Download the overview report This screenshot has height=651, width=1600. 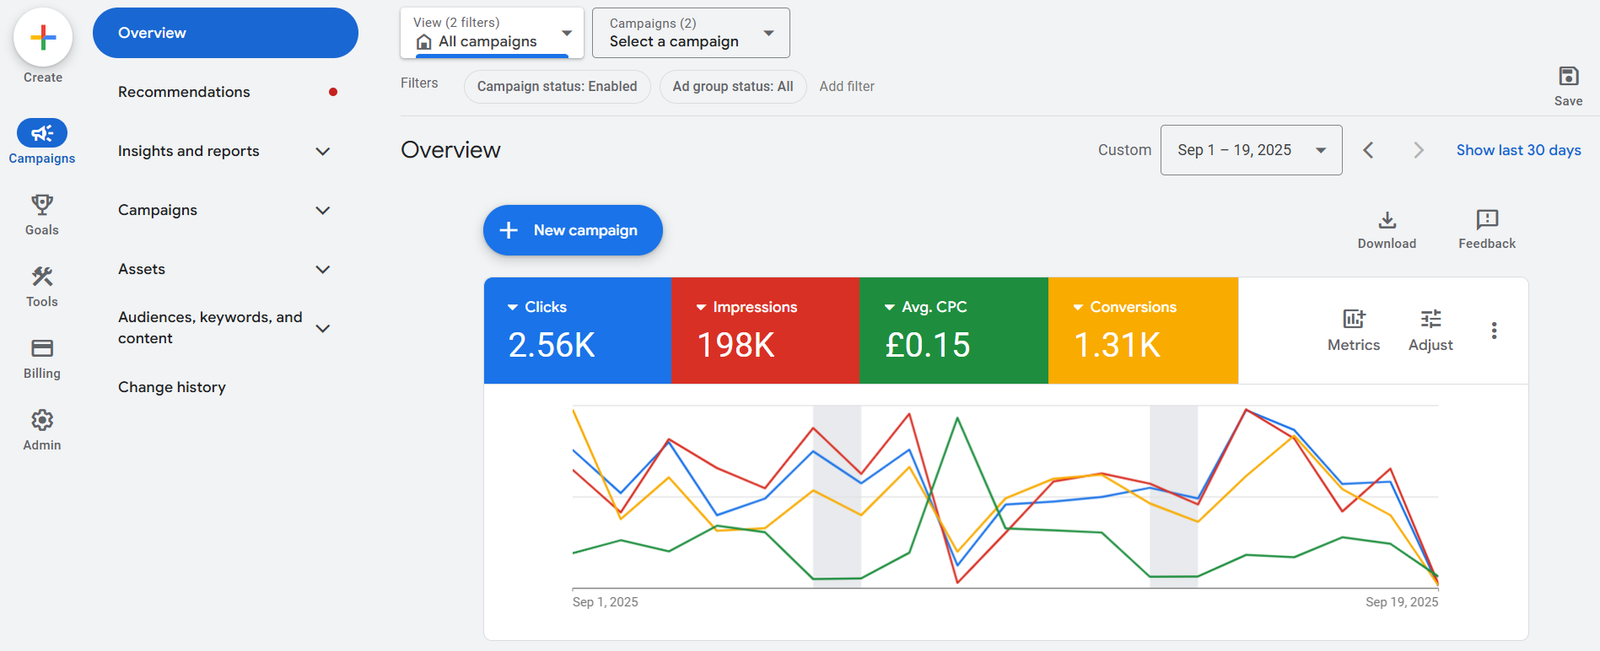(1387, 221)
